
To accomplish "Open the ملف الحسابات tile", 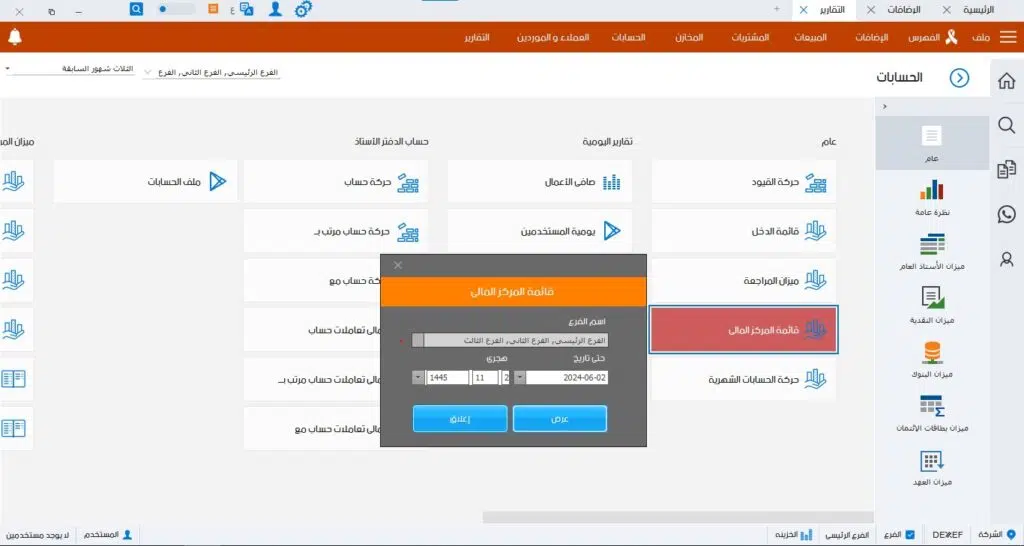I will (146, 182).
